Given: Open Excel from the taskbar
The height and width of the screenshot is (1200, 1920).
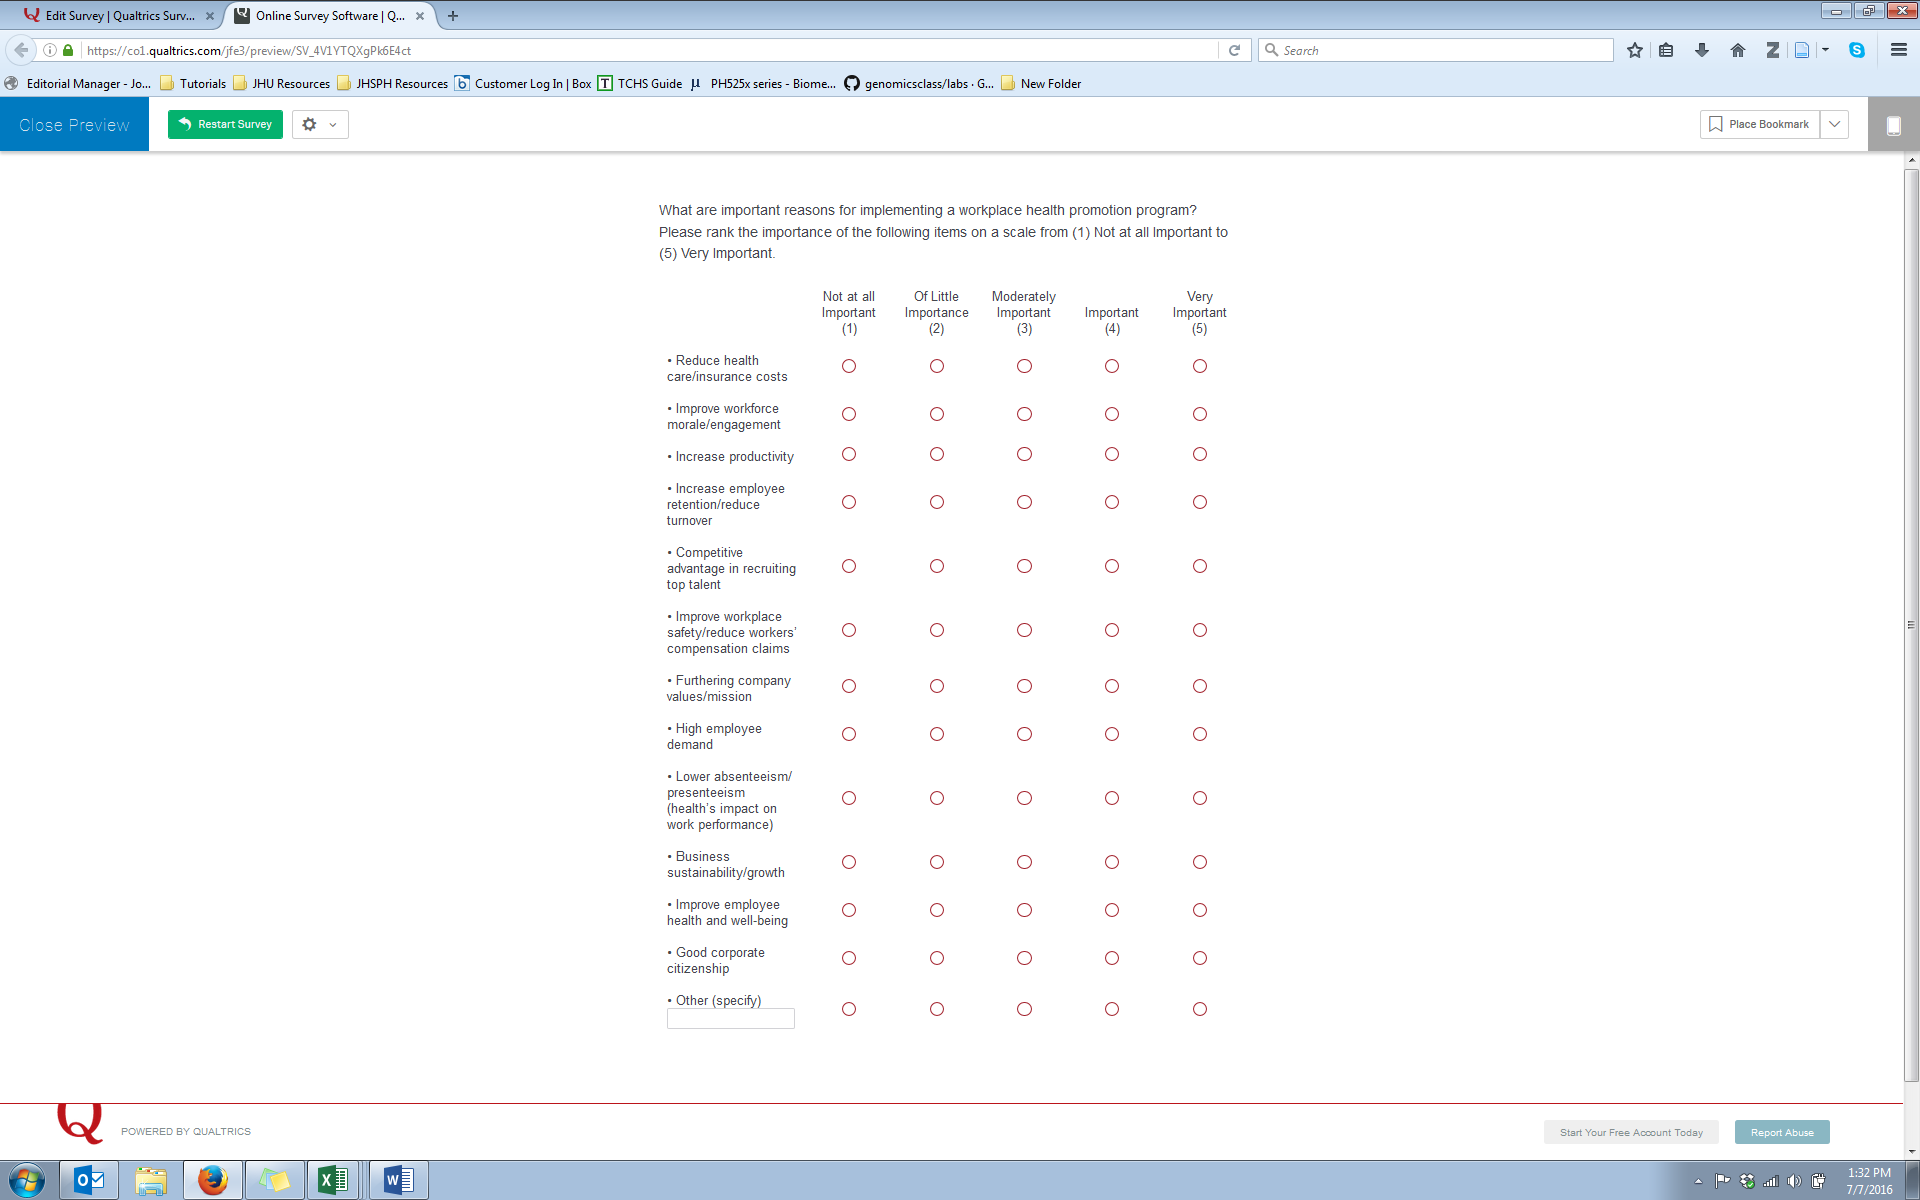Looking at the screenshot, I should click(x=332, y=1180).
